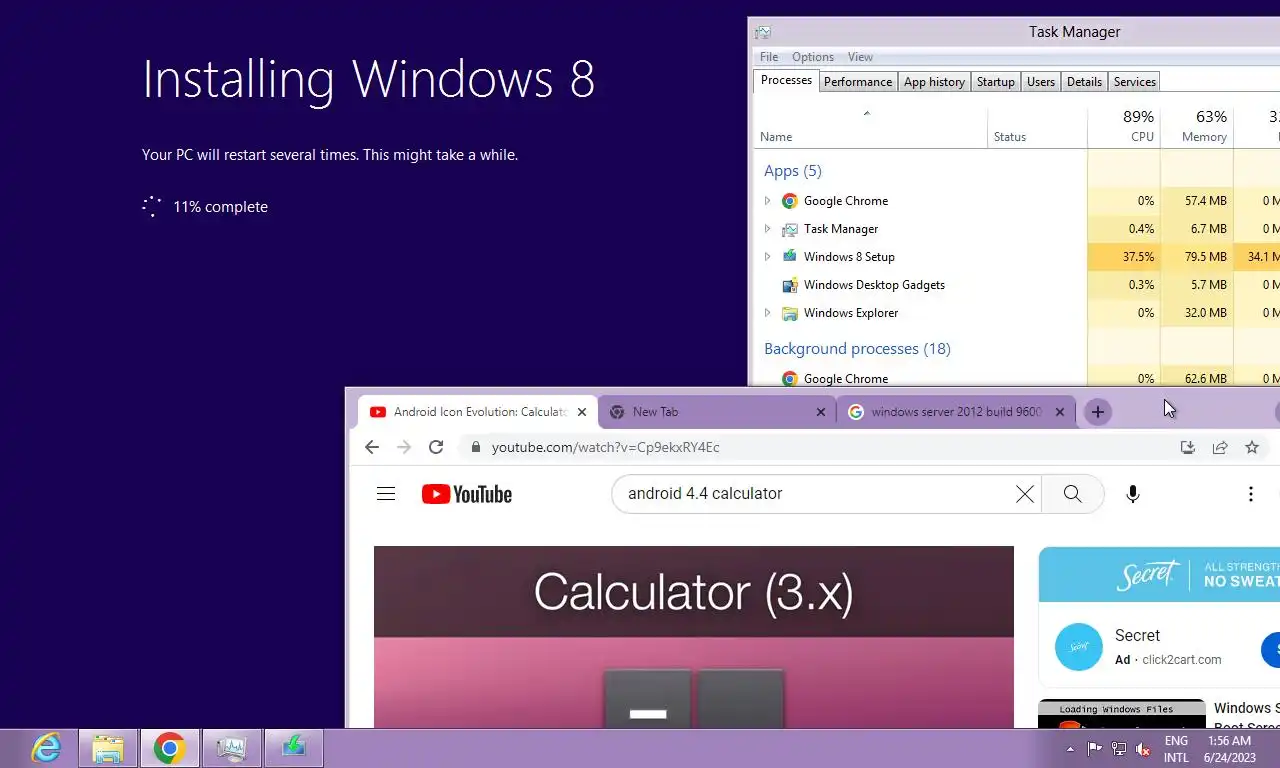The height and width of the screenshot is (768, 1280).
Task: Click the Task Manager taskbar icon
Action: coord(232,748)
